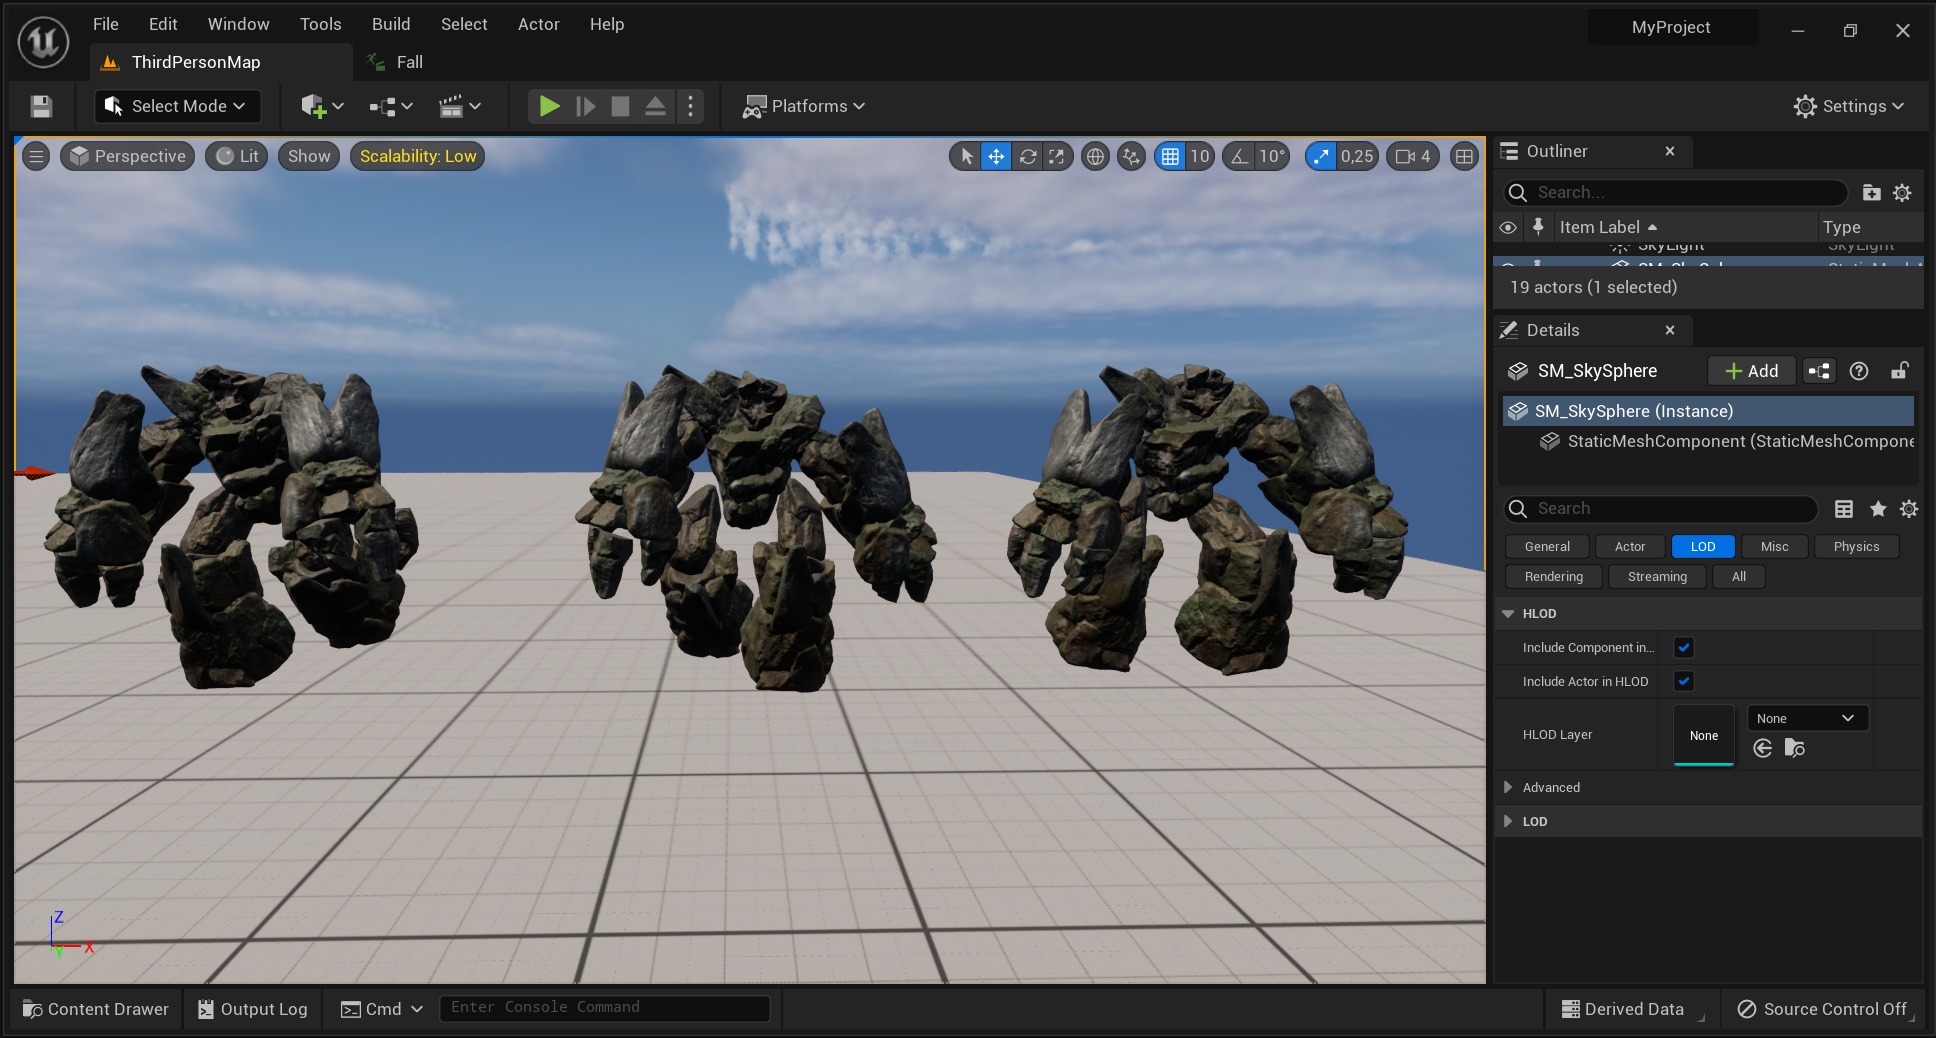Choose the scale tool
This screenshot has width=1936, height=1038.
click(x=1057, y=156)
